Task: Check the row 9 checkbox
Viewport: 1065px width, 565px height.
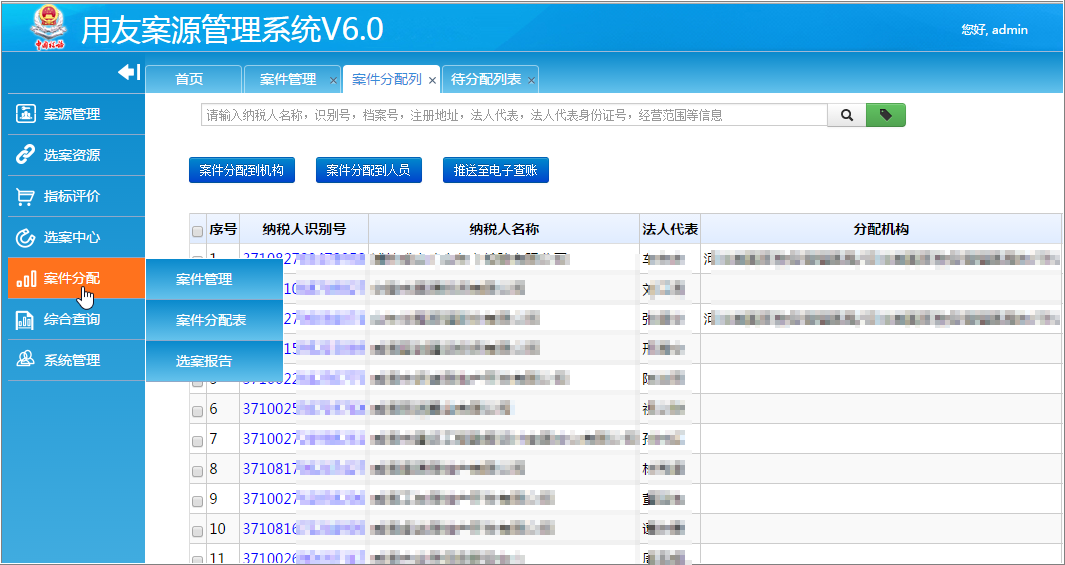Action: (198, 501)
